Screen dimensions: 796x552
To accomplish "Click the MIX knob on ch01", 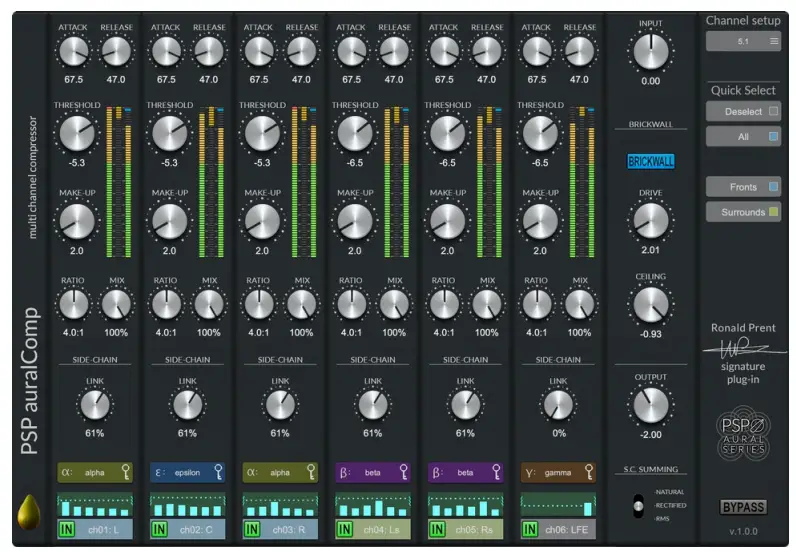I will [116, 305].
